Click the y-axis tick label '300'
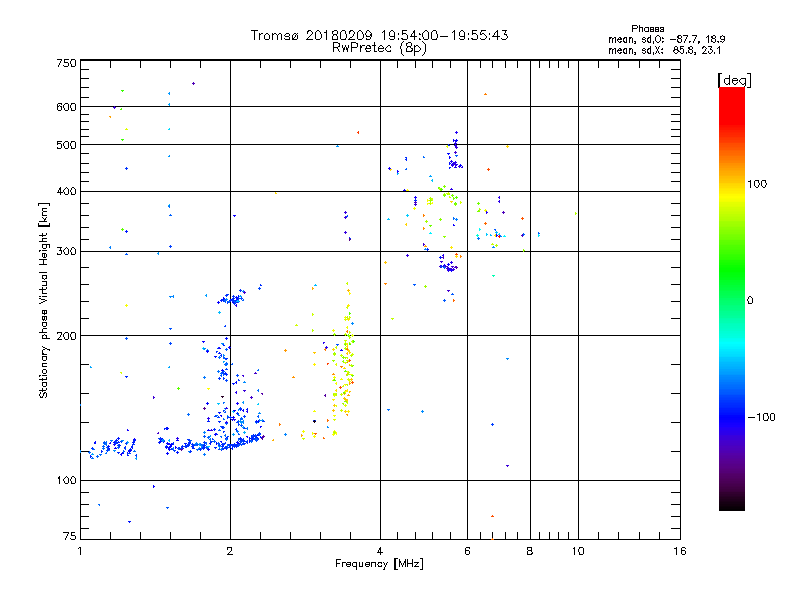 [66, 252]
